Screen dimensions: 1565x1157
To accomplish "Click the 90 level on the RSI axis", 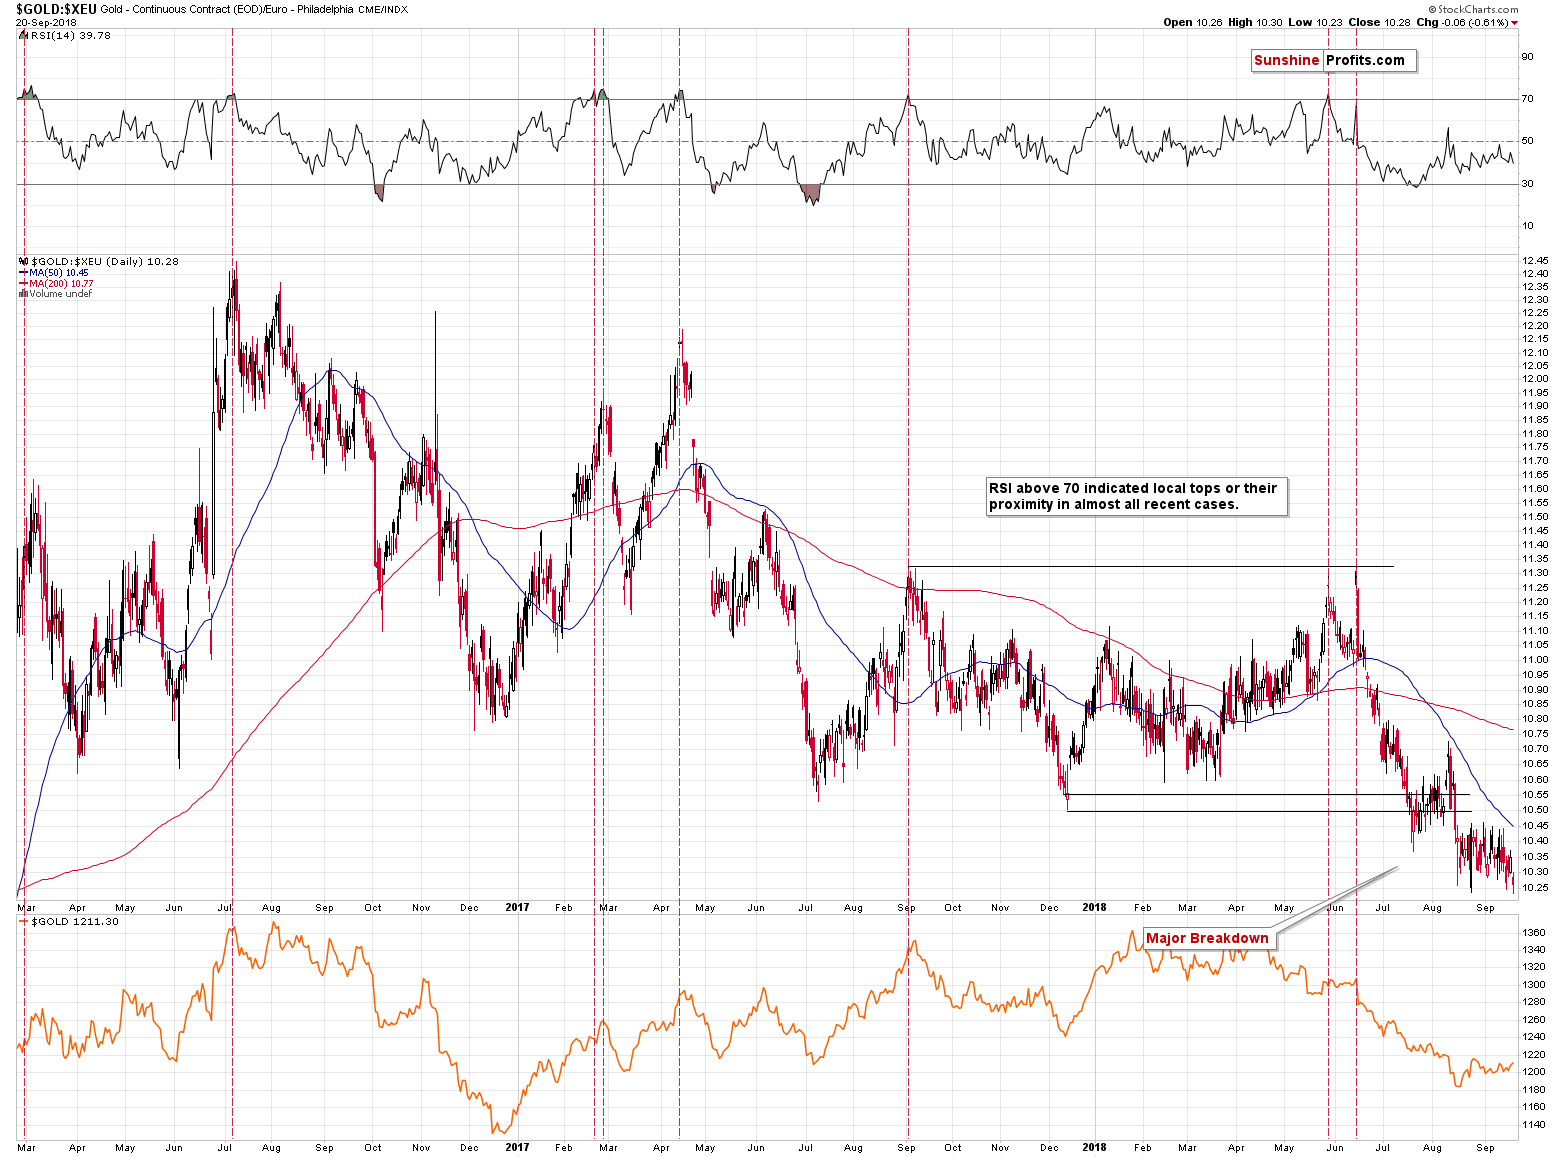I will (x=1528, y=57).
